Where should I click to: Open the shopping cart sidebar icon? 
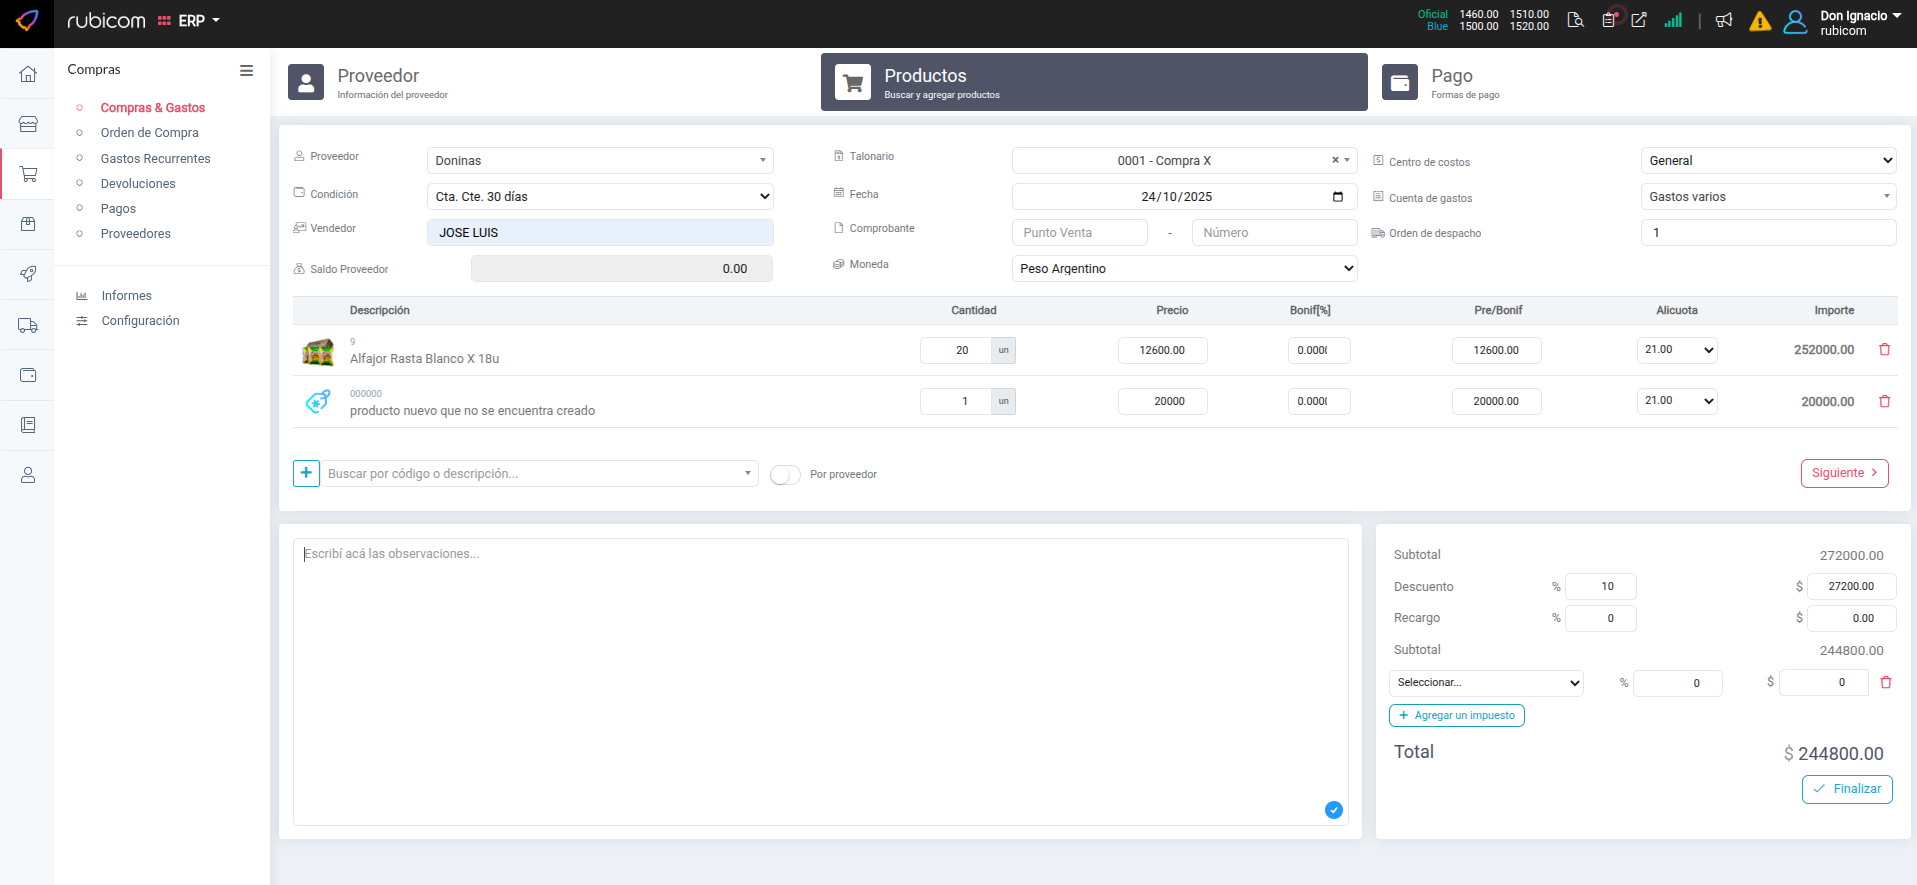[x=28, y=174]
